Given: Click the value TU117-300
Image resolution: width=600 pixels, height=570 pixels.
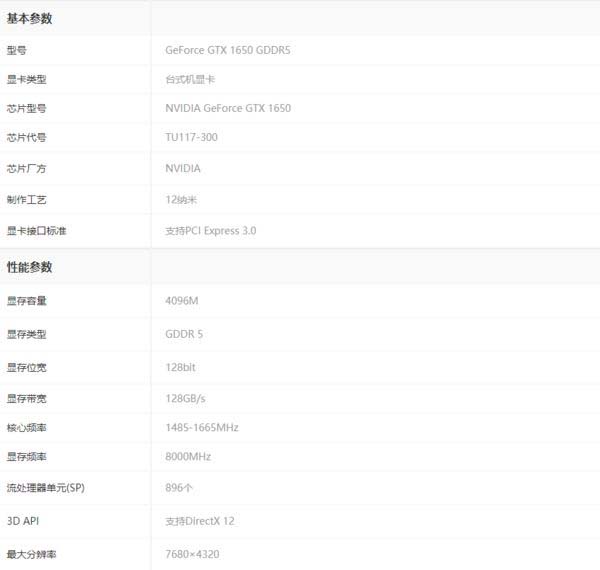Looking at the screenshot, I should click(x=191, y=137).
